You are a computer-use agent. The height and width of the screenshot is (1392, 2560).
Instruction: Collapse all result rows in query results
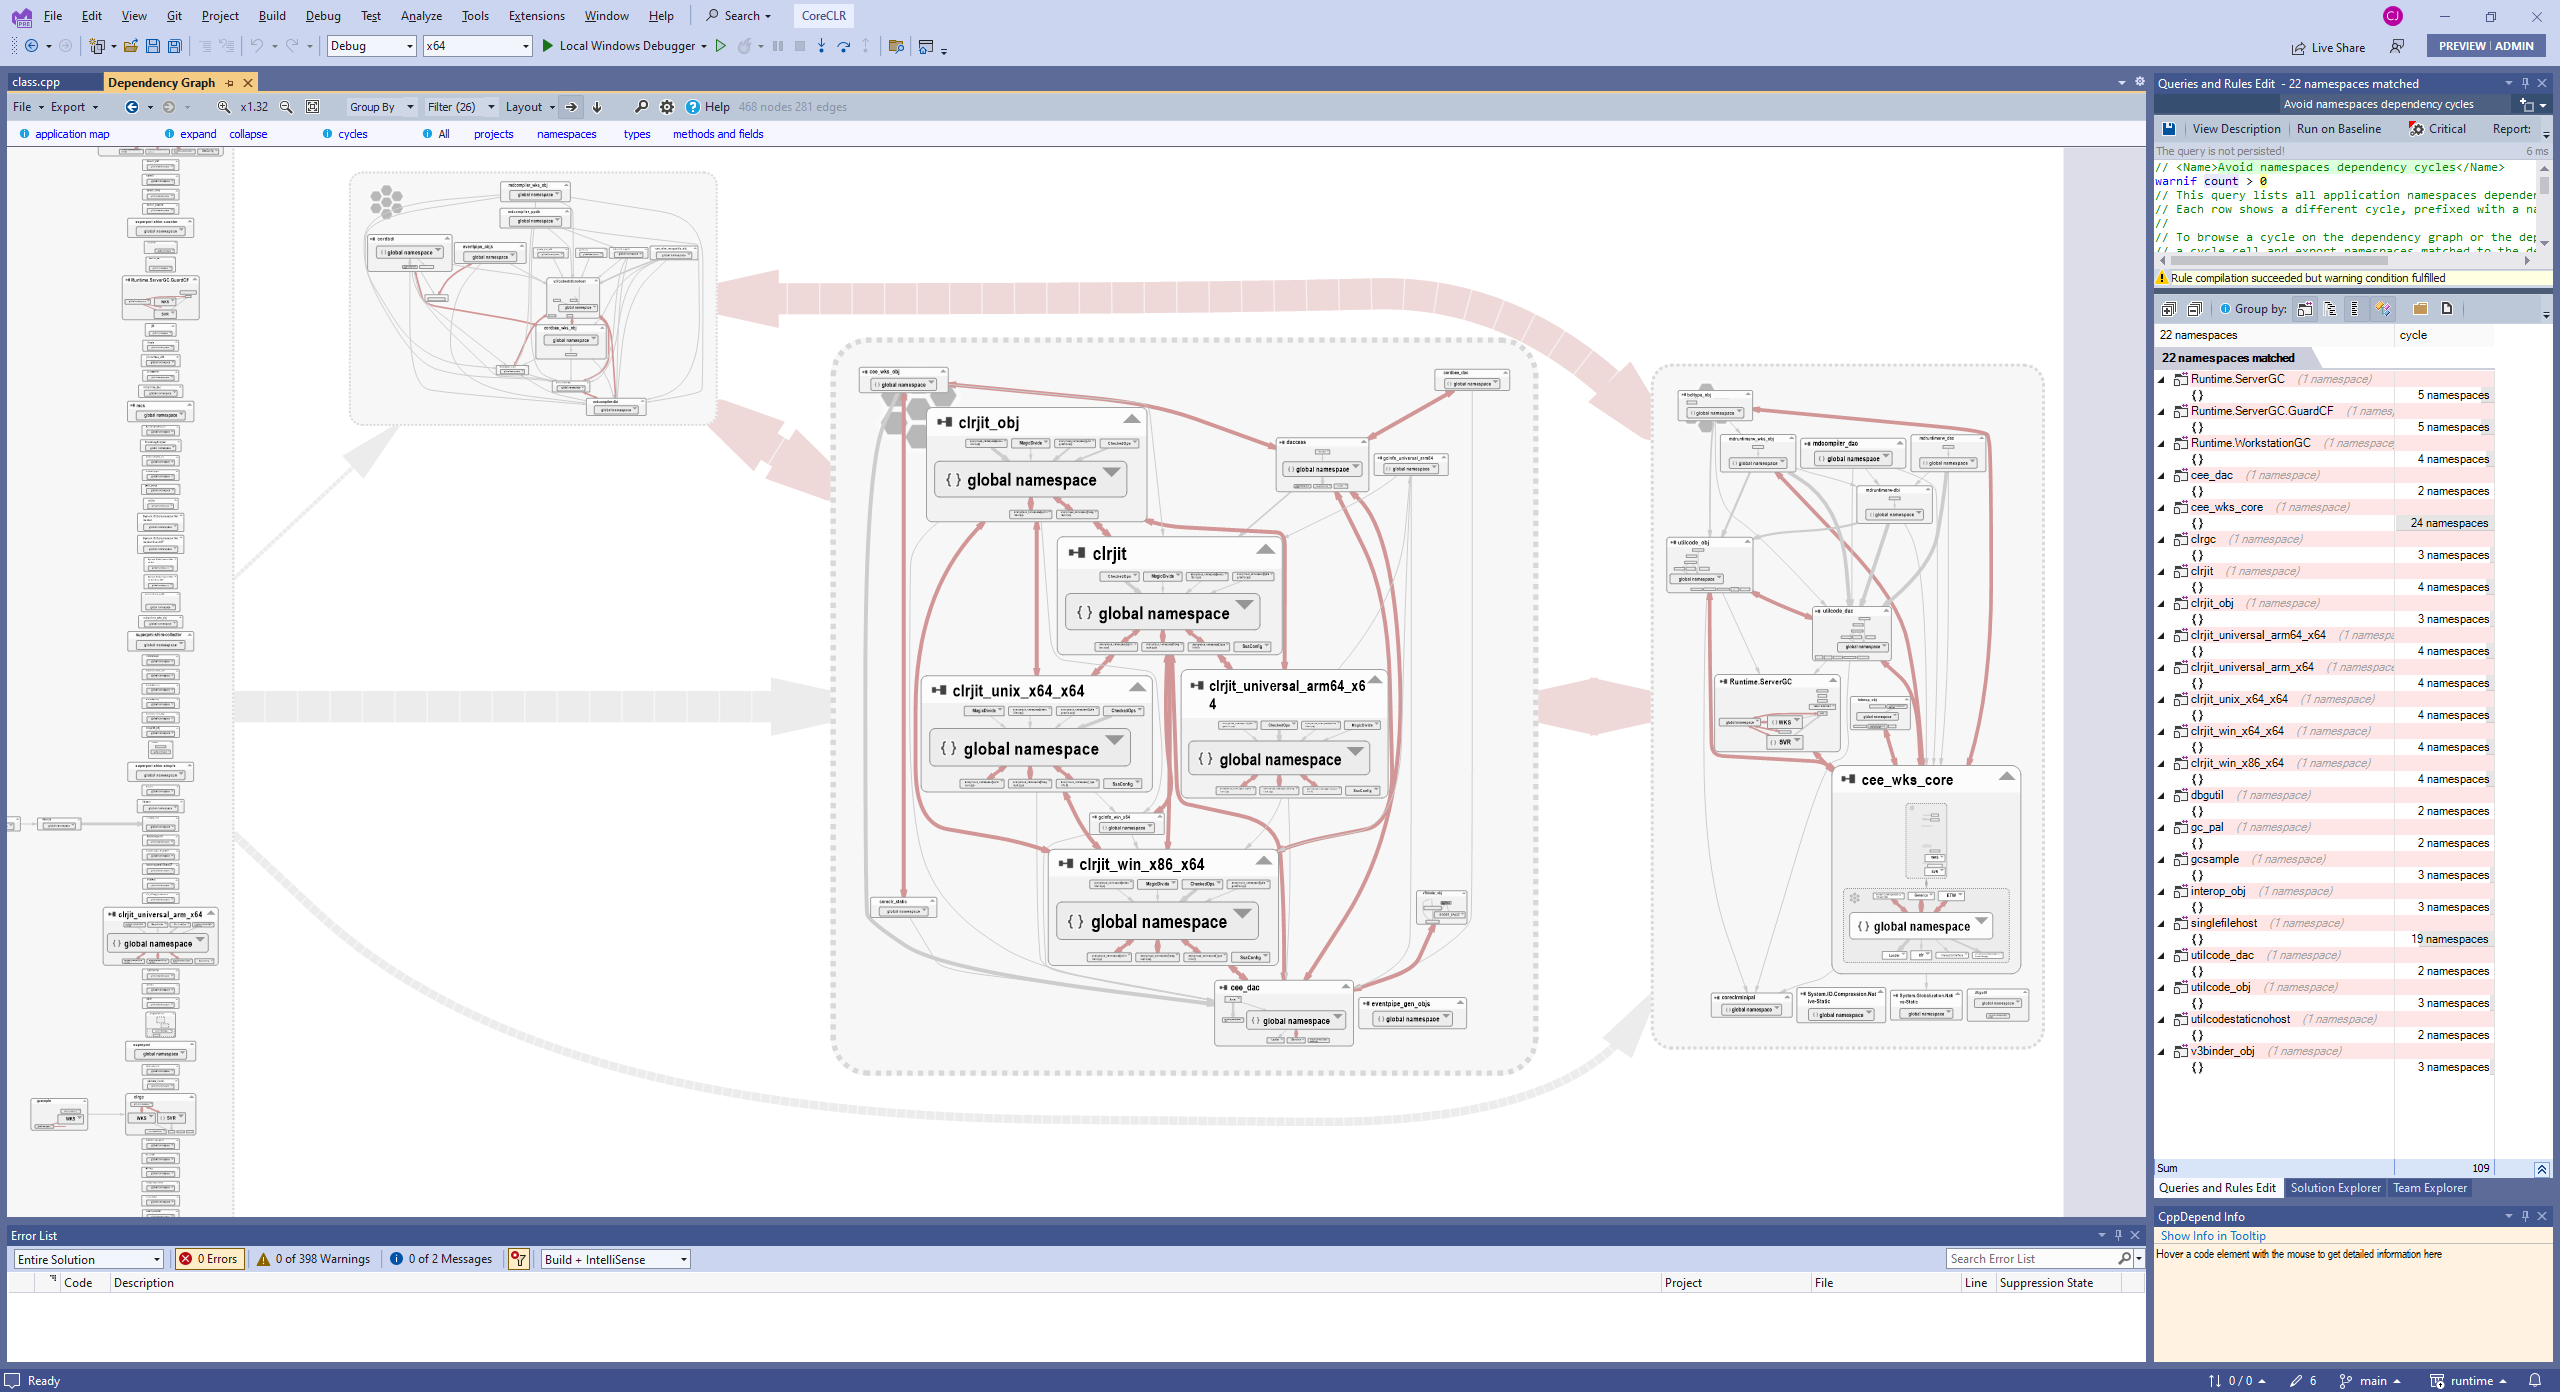pos(2194,309)
